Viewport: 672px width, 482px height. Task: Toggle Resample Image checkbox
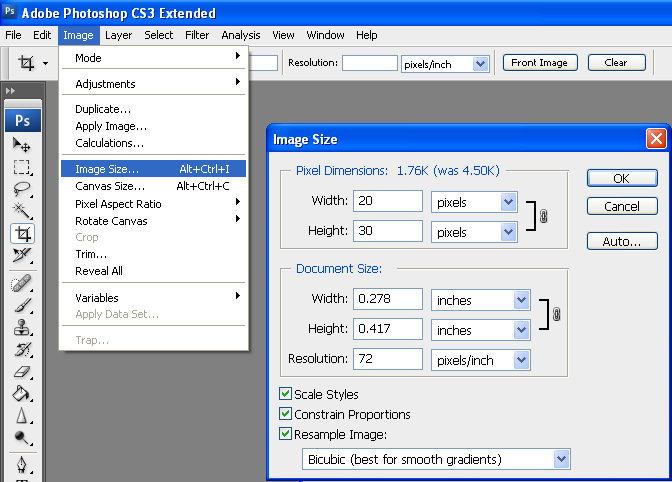click(x=285, y=434)
